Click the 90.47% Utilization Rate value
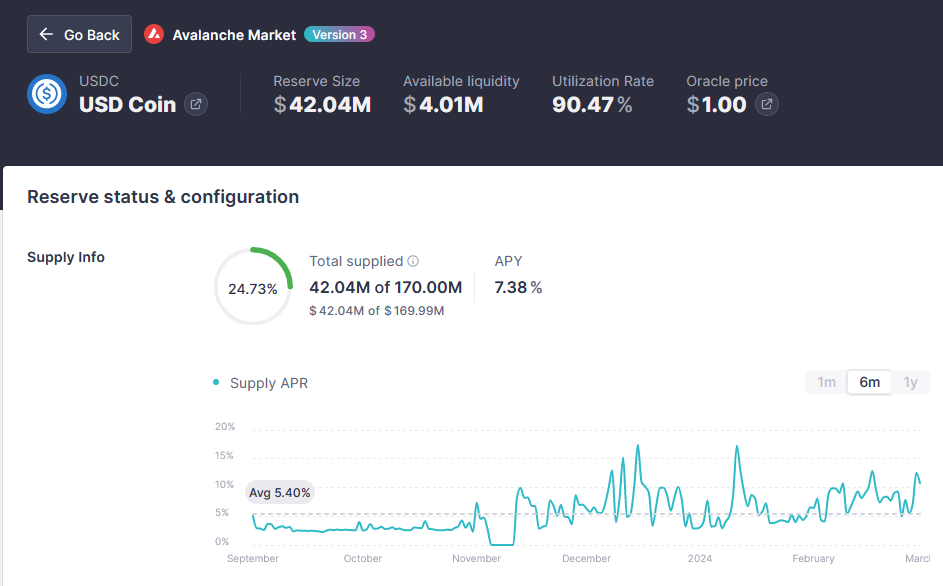Screen dimensions: 943x586 592,105
